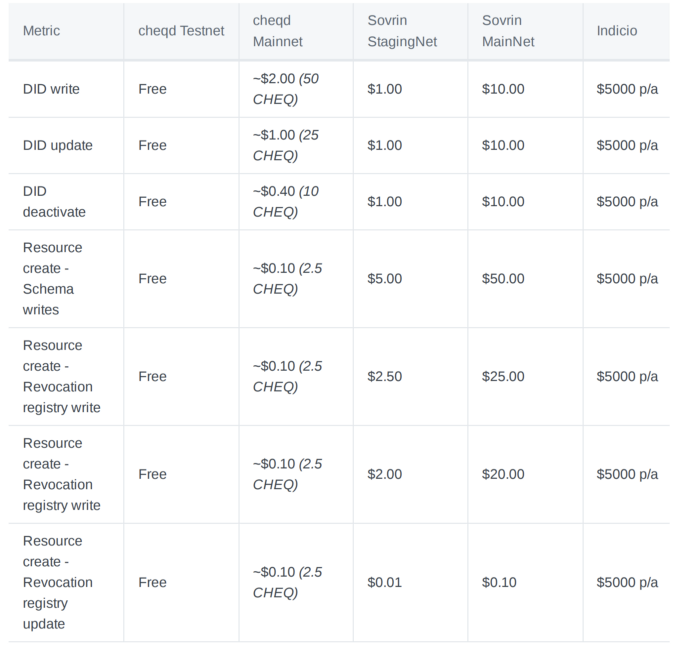
Task: Select the ~$1.00 (25 CHEQ) cell
Action: coord(286,145)
